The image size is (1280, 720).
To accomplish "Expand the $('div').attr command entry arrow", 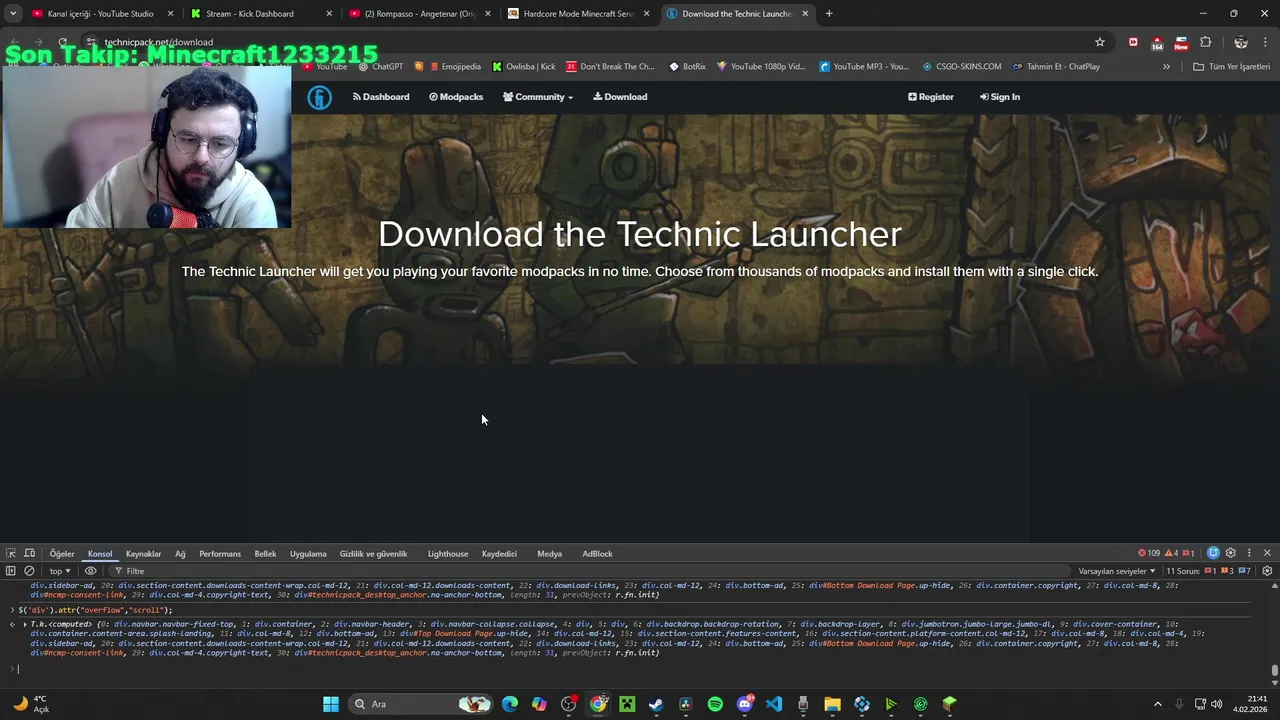I will (13, 610).
